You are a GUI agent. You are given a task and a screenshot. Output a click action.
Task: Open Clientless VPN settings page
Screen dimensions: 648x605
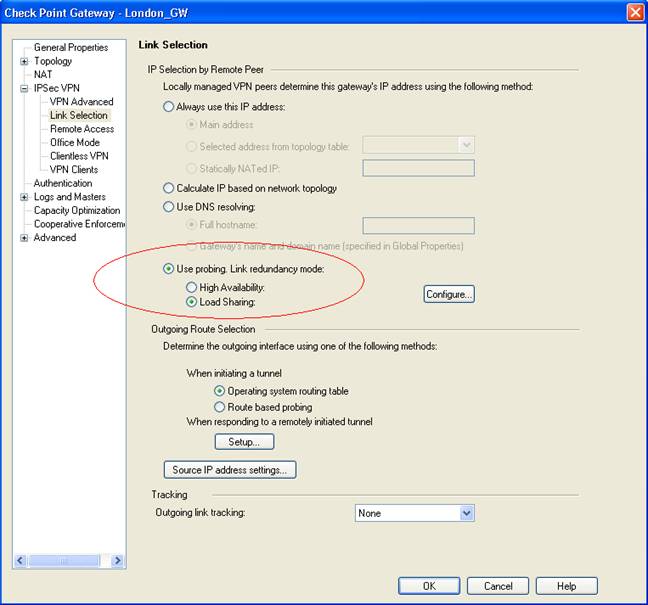click(x=79, y=156)
